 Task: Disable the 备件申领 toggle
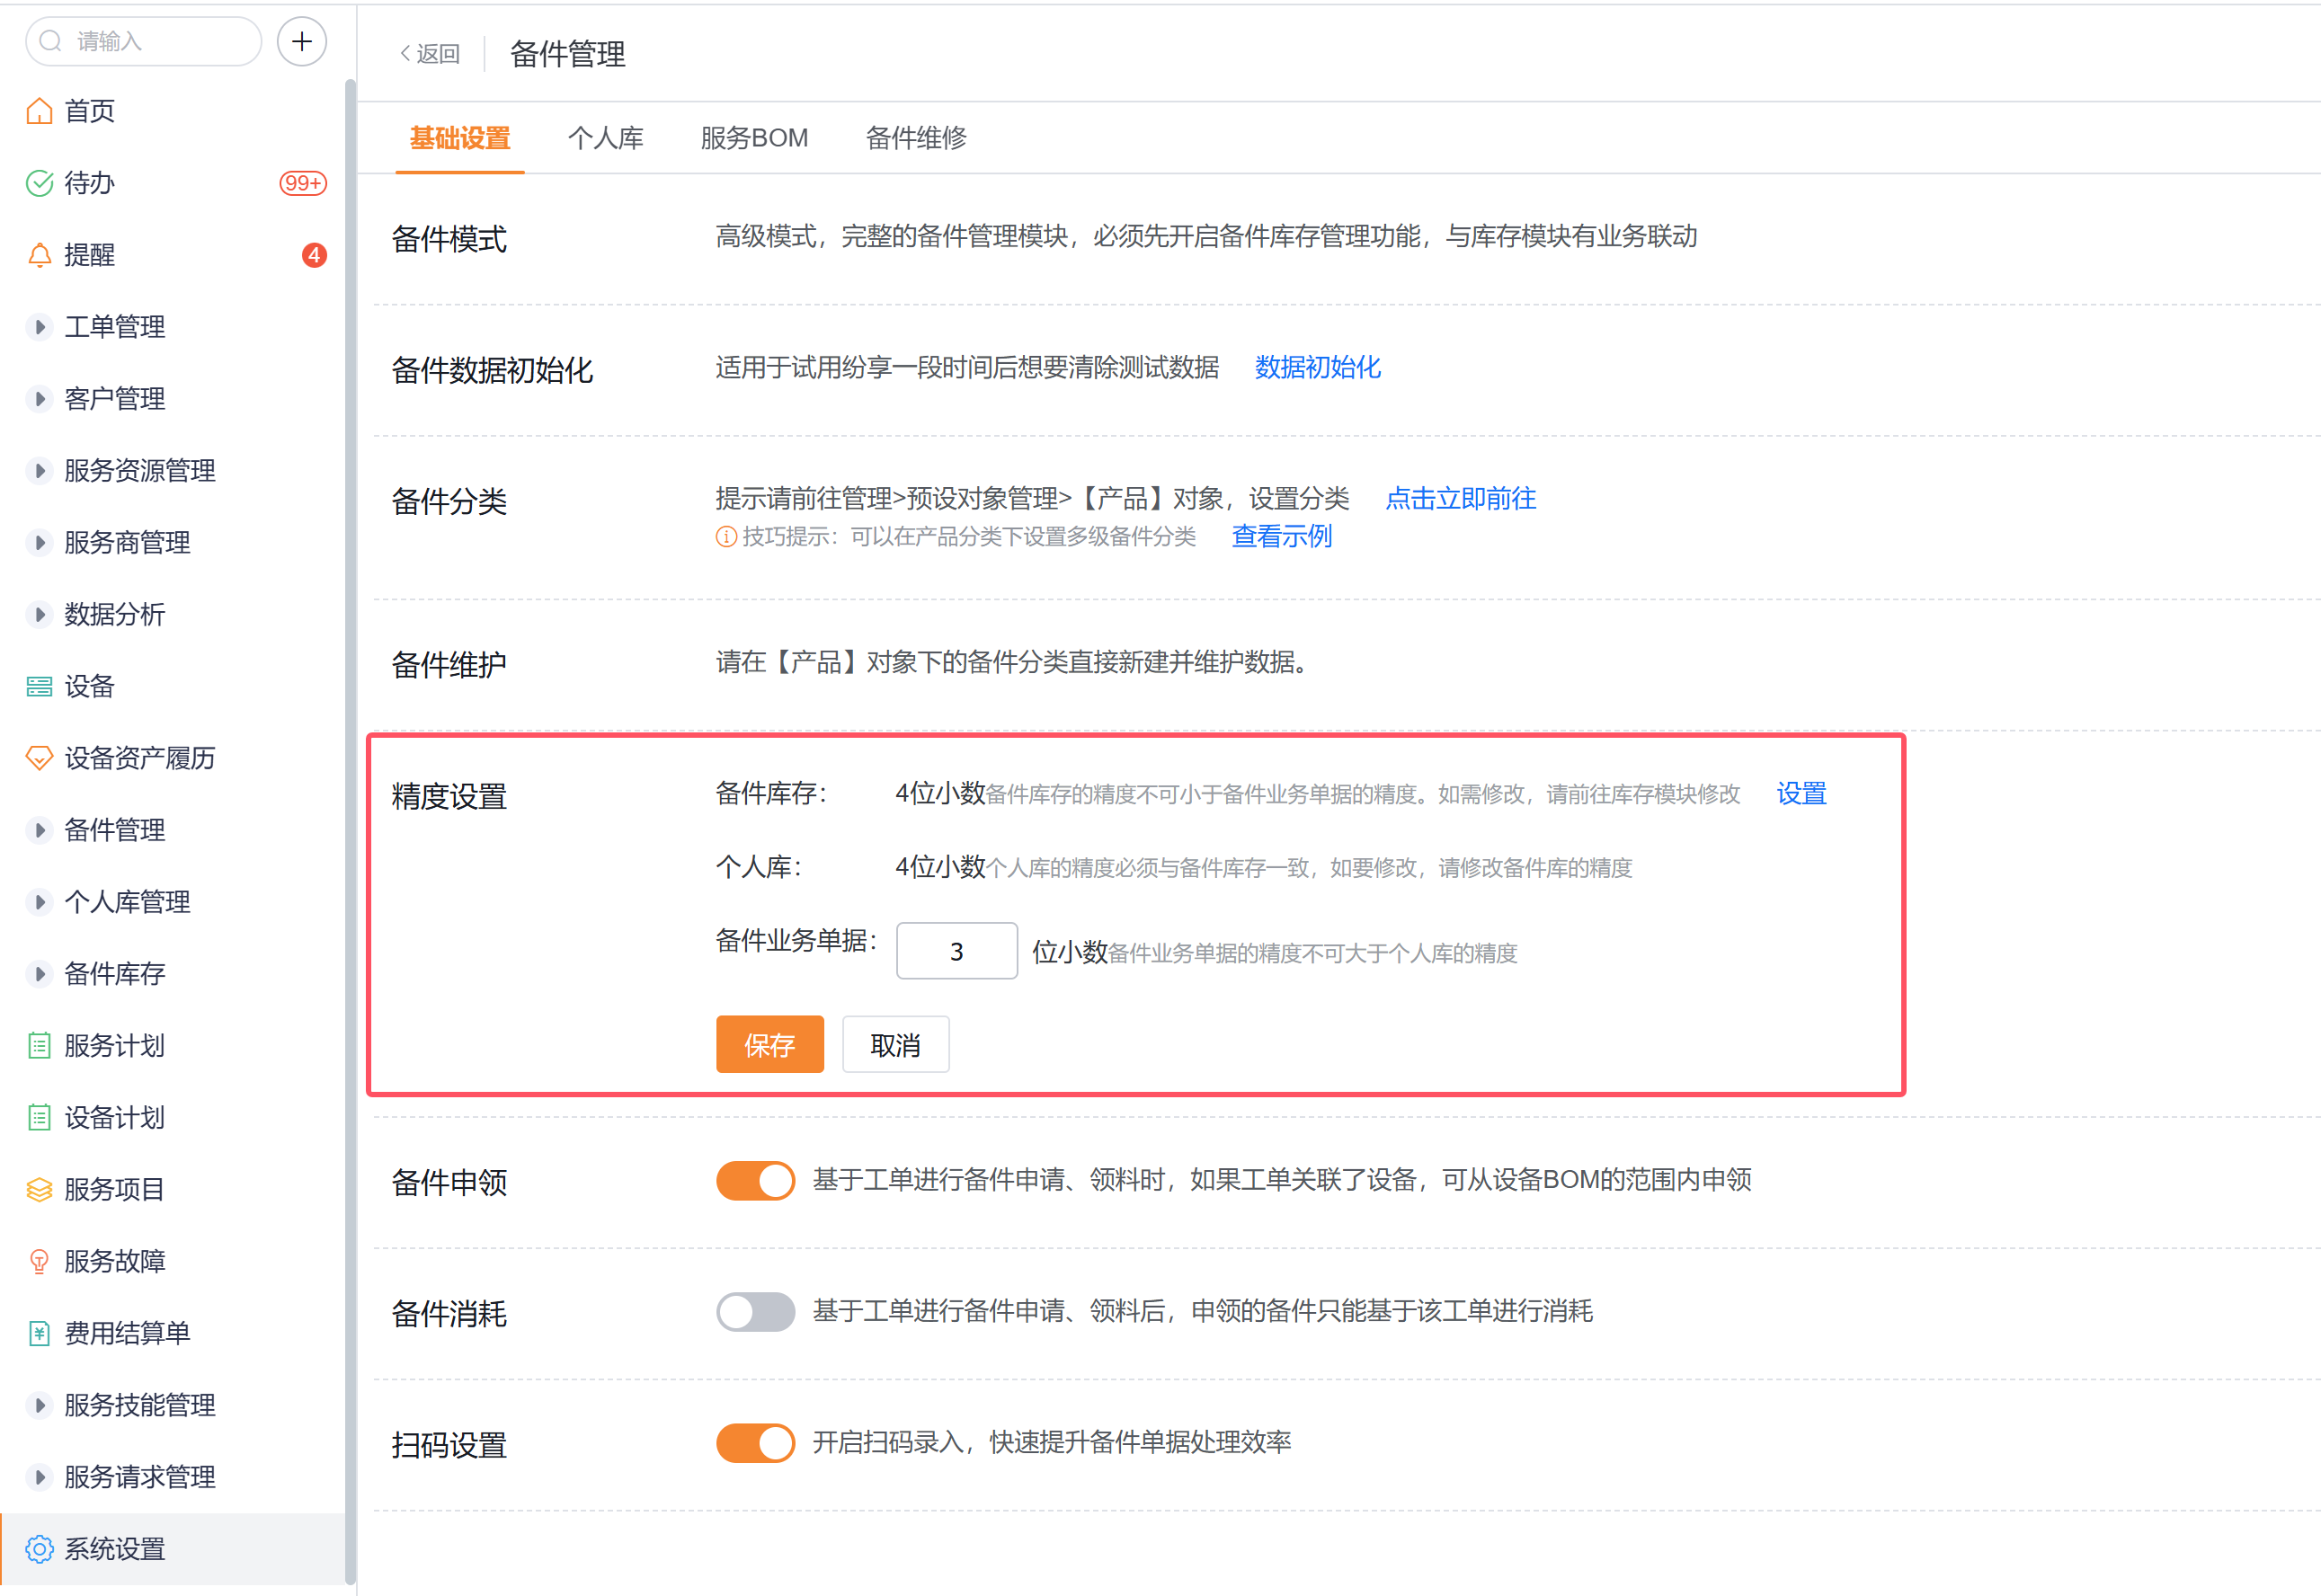coord(755,1180)
